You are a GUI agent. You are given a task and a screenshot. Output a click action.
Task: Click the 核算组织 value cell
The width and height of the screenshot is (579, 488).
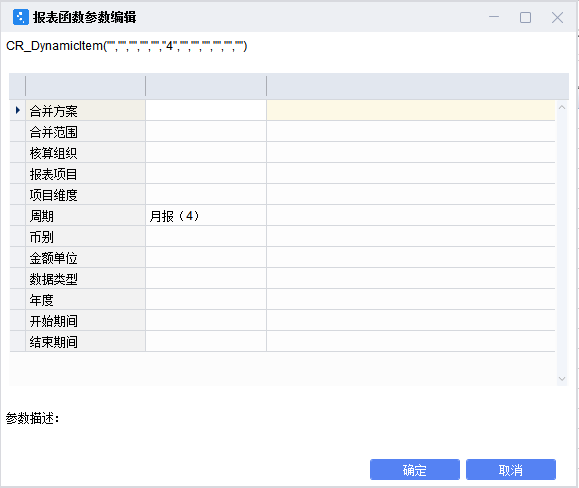click(x=206, y=152)
